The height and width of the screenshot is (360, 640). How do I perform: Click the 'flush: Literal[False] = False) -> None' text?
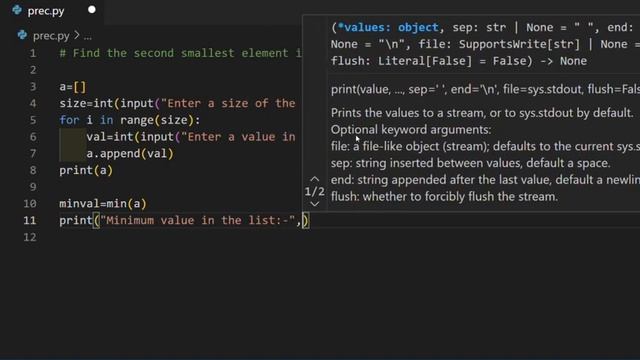click(459, 61)
